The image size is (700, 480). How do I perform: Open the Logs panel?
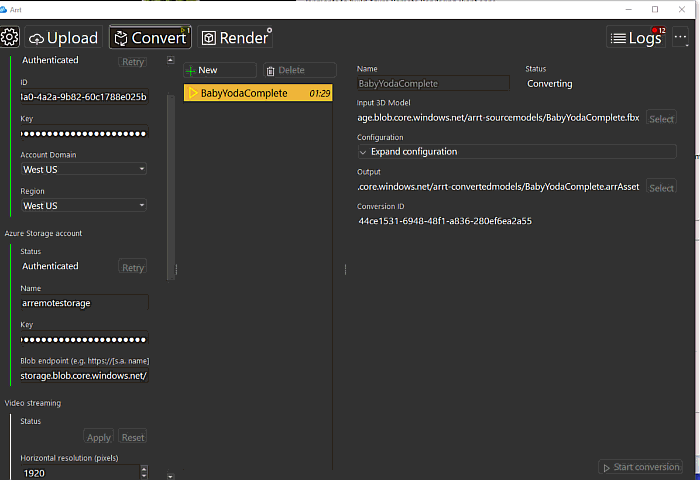tap(636, 38)
